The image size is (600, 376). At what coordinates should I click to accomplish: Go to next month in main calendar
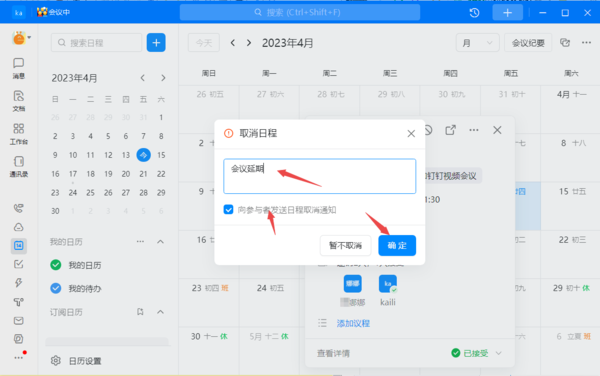click(249, 42)
